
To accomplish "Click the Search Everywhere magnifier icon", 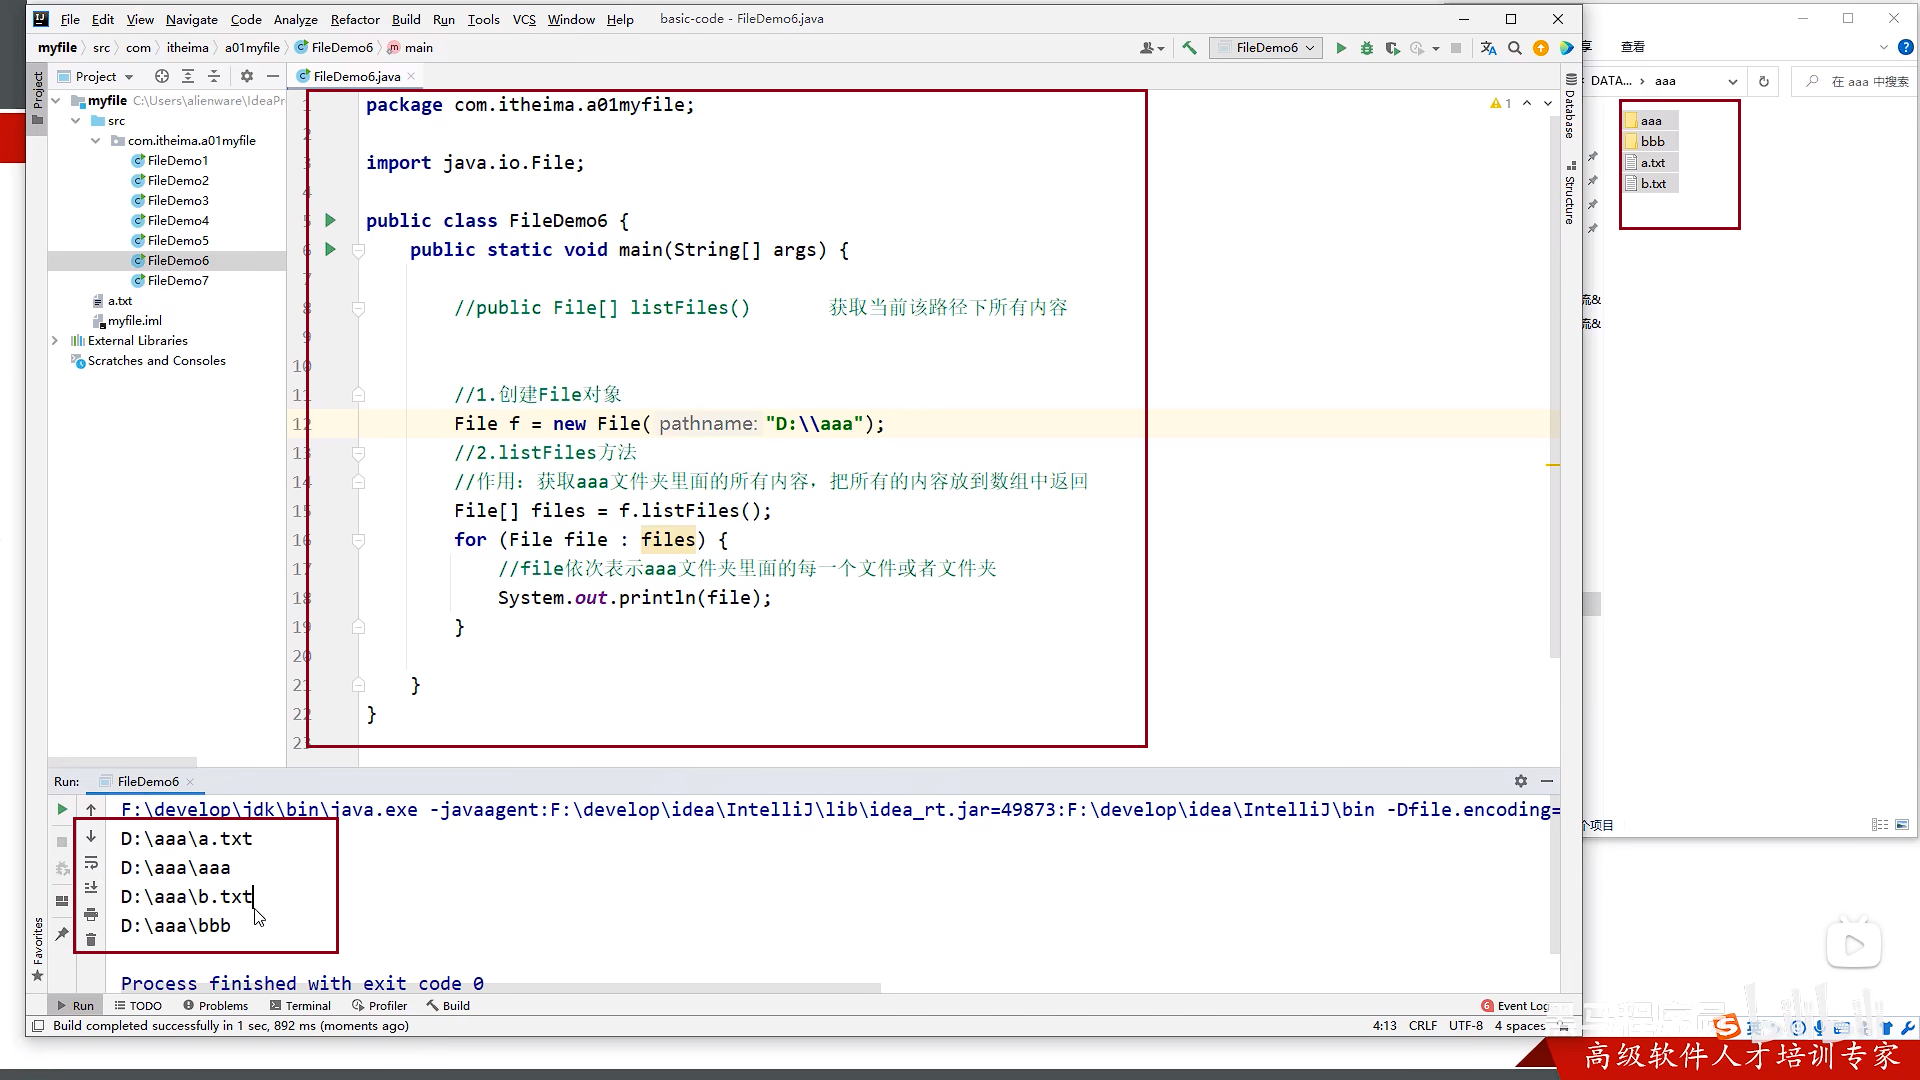I will 1514,48.
